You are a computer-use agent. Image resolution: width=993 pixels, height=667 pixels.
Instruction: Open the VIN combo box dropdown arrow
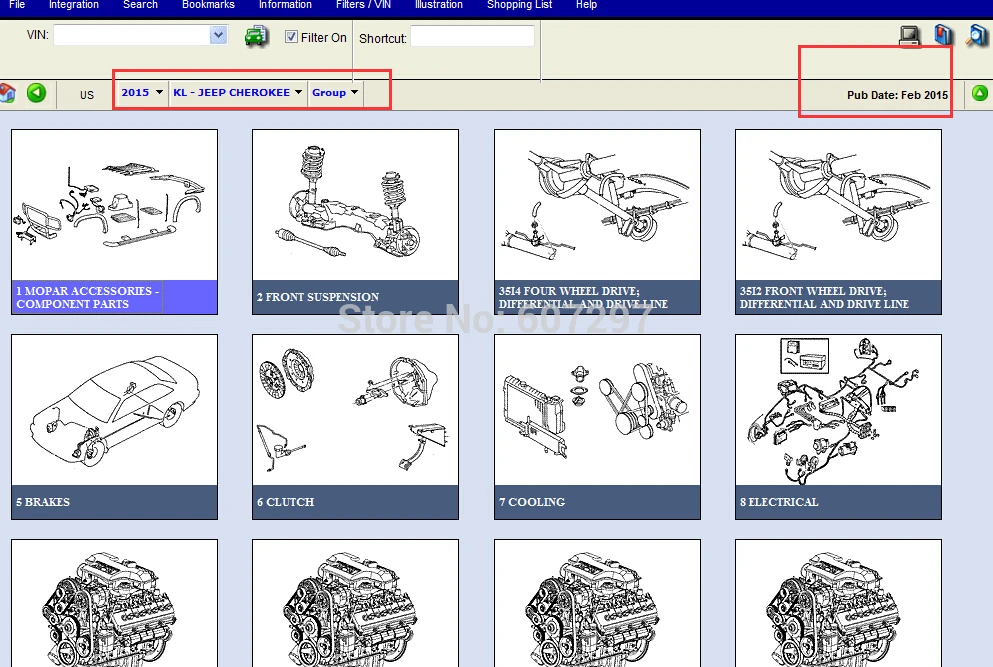(x=218, y=35)
